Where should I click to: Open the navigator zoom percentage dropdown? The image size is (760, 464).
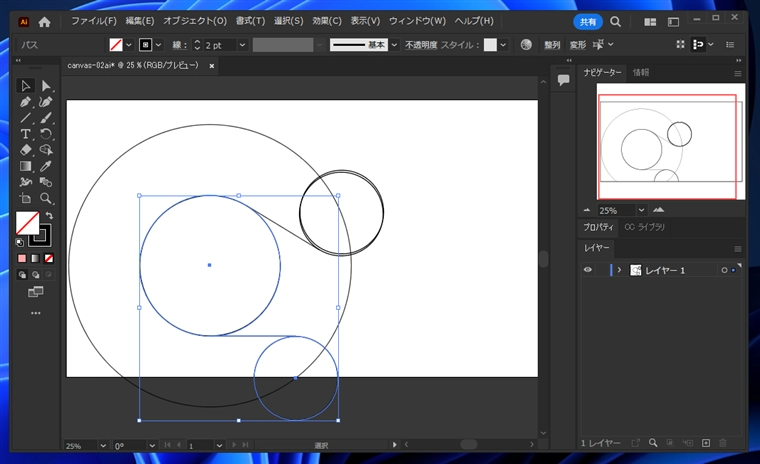tap(641, 210)
